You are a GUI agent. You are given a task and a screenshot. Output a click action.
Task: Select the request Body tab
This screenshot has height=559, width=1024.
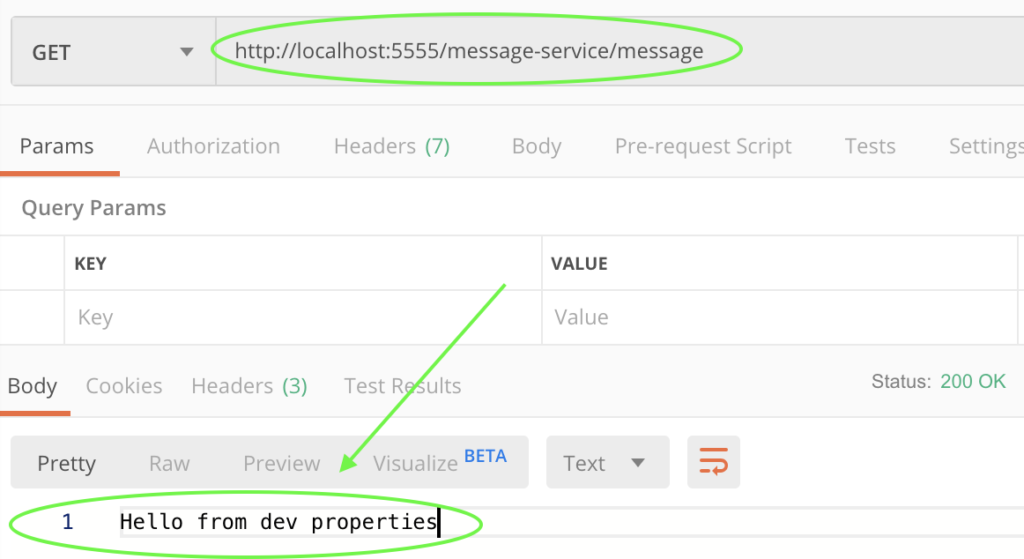click(536, 146)
